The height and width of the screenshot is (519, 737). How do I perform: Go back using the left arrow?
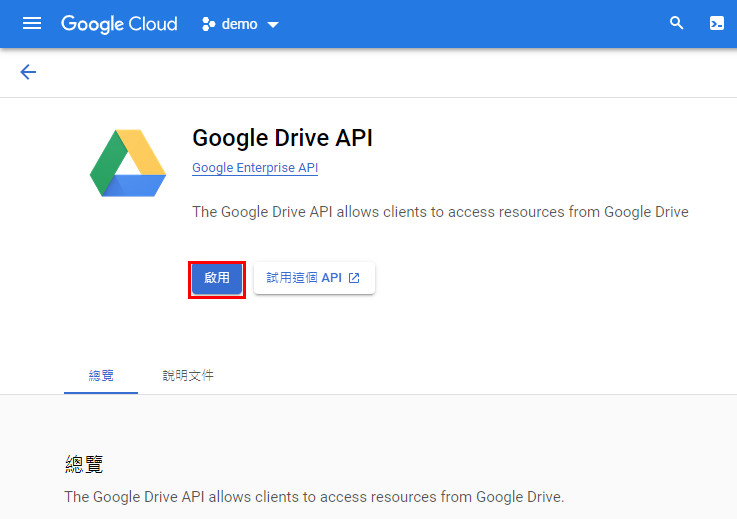[x=28, y=72]
